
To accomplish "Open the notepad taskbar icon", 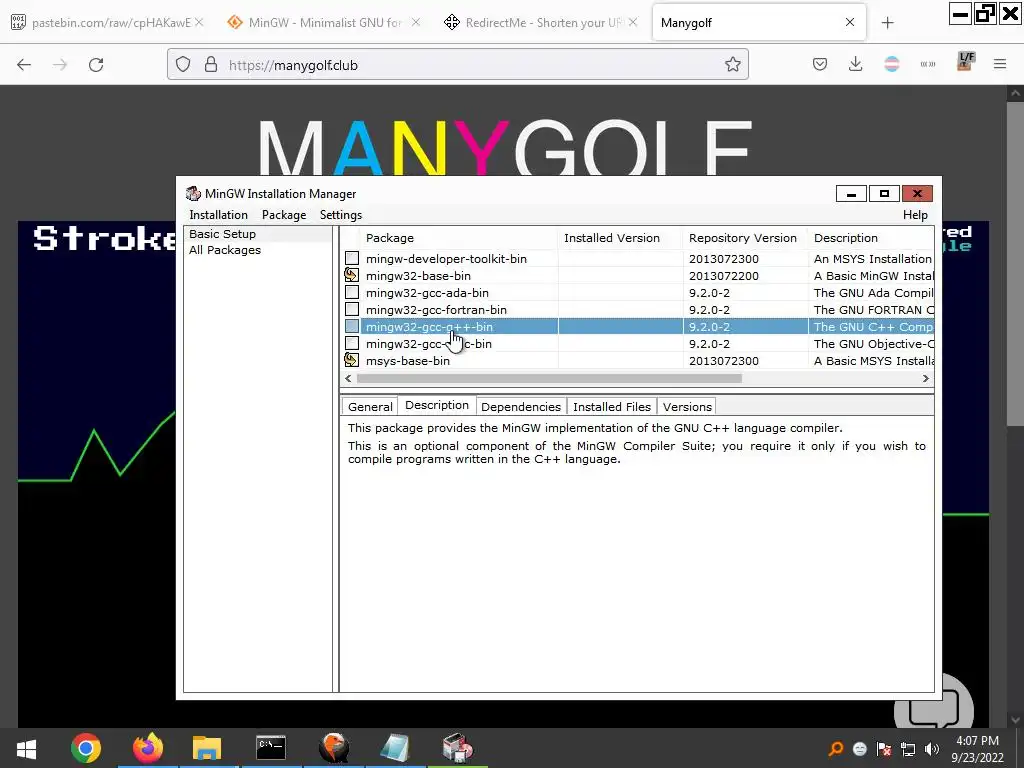I will pos(394,748).
